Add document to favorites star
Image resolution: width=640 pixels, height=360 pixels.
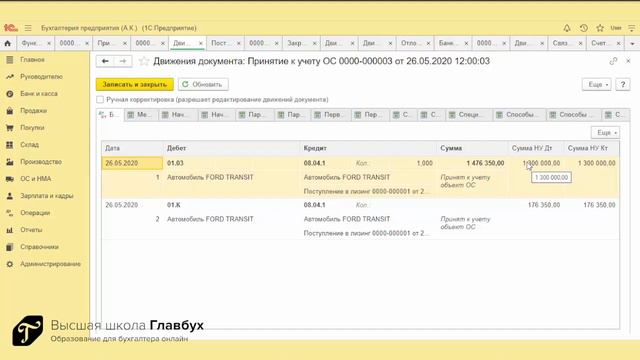point(144,61)
